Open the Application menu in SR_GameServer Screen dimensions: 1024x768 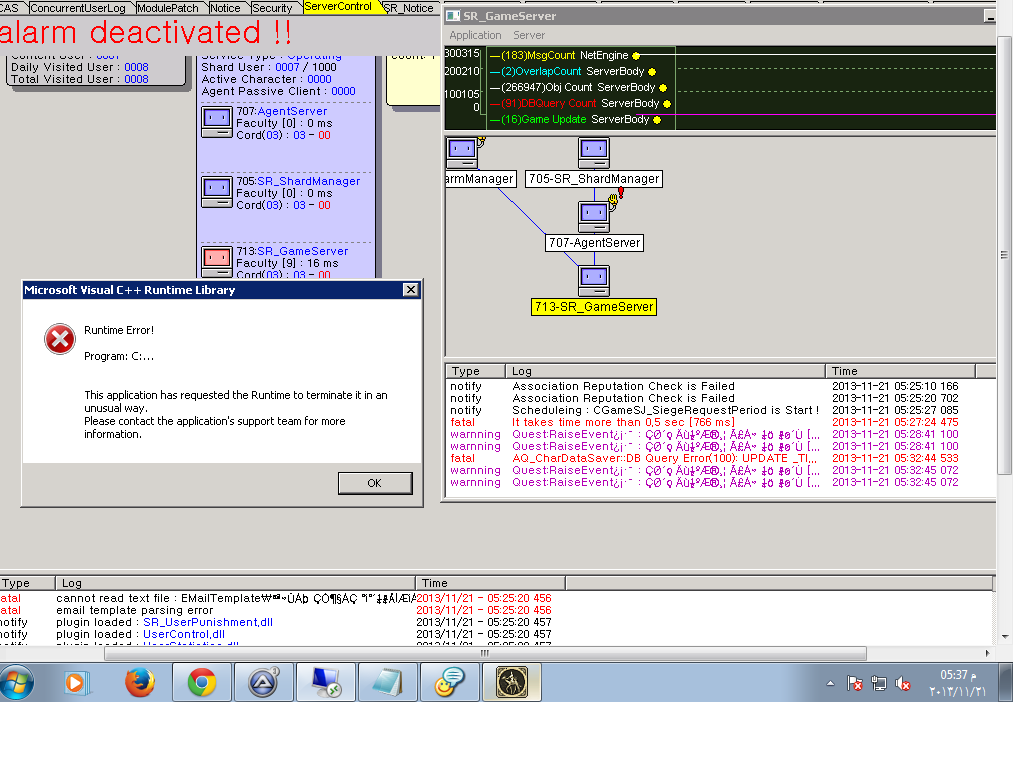point(475,35)
